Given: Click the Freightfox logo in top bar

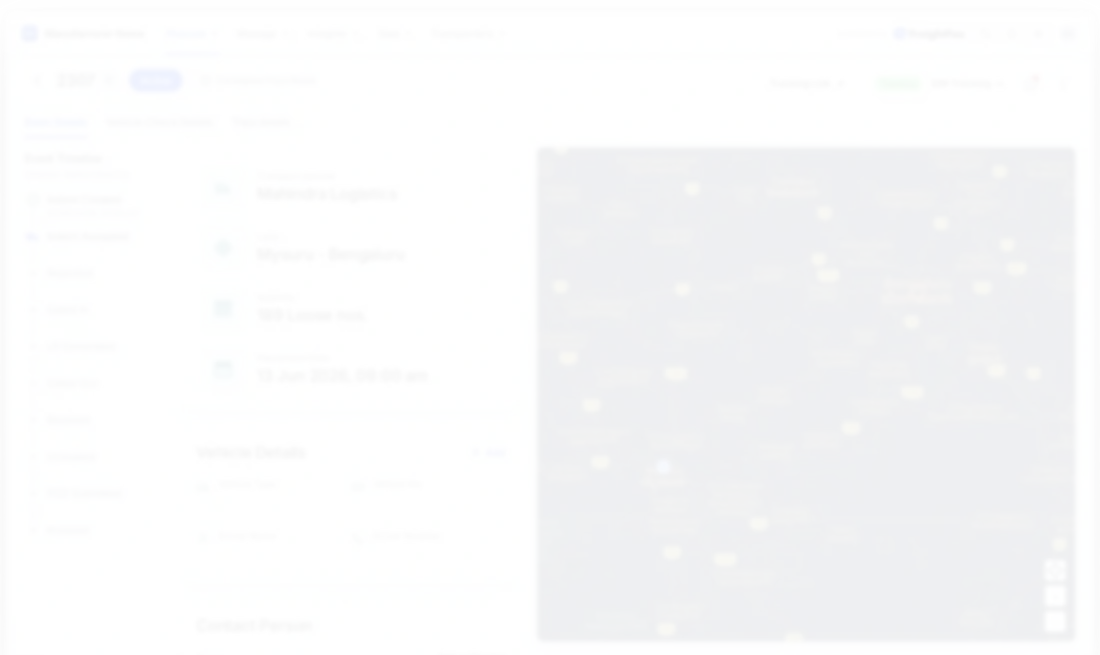Looking at the screenshot, I should tap(929, 34).
